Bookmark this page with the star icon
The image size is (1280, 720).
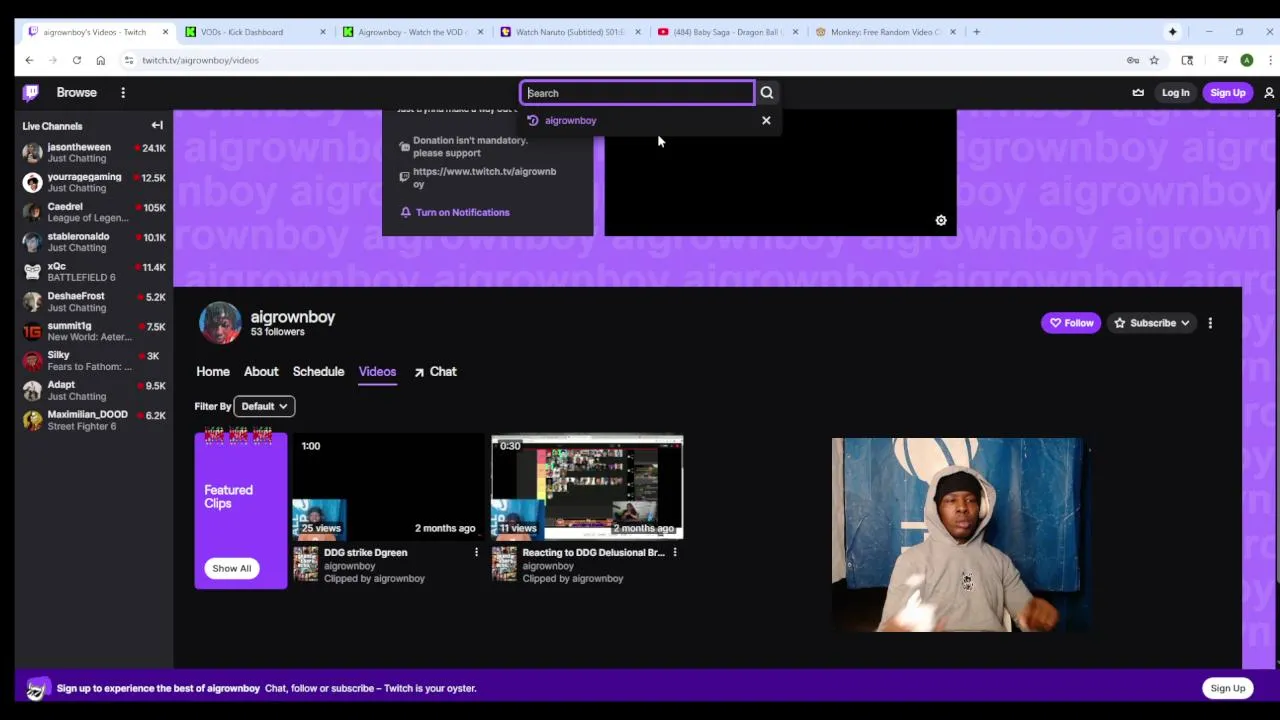coord(1154,60)
